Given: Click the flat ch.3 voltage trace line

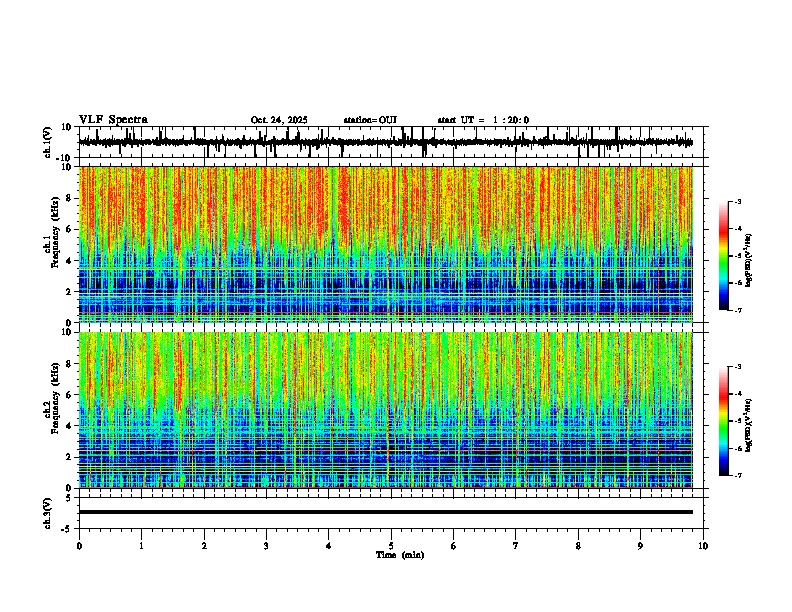Looking at the screenshot, I should pos(386,512).
